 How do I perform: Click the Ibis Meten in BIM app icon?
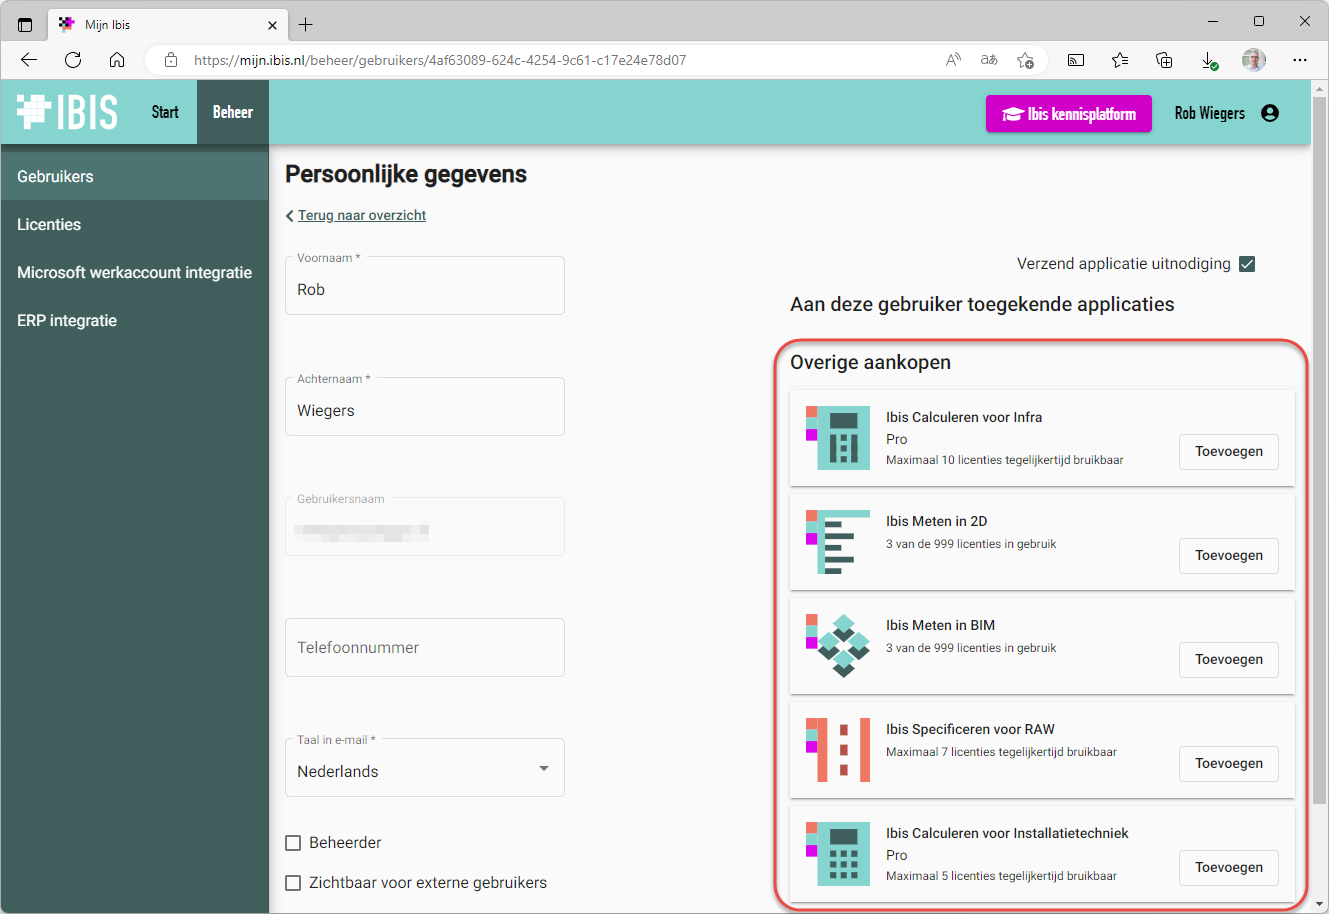(x=838, y=646)
